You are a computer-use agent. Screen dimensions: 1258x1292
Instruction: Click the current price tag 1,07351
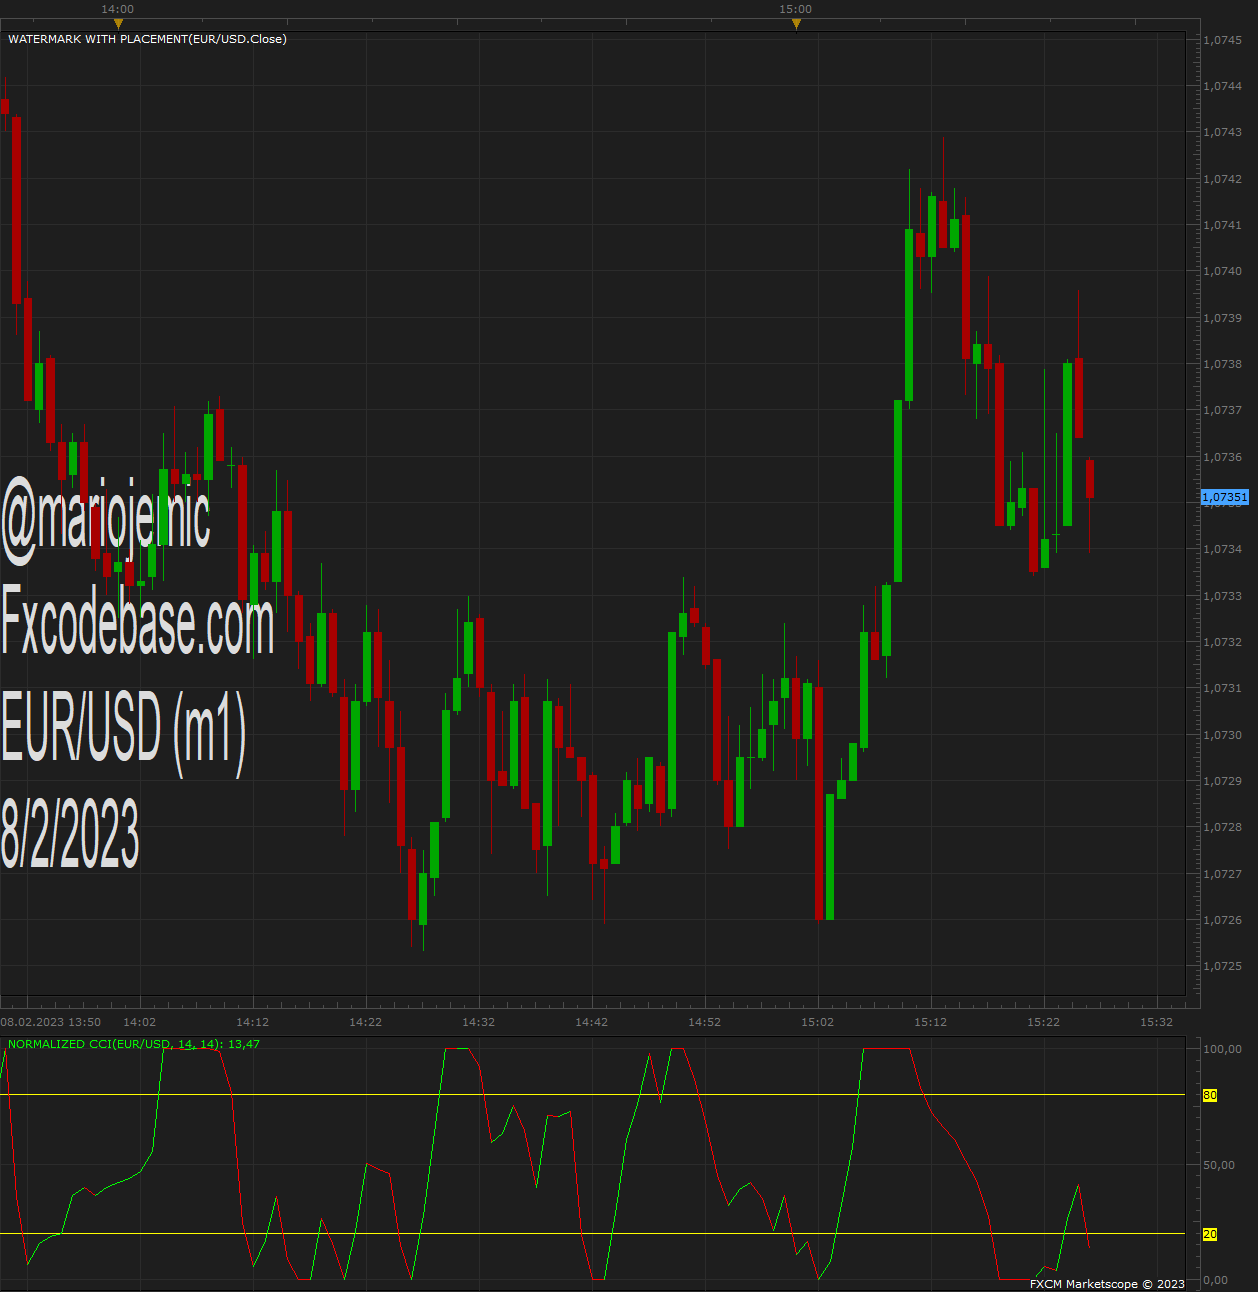tap(1224, 497)
